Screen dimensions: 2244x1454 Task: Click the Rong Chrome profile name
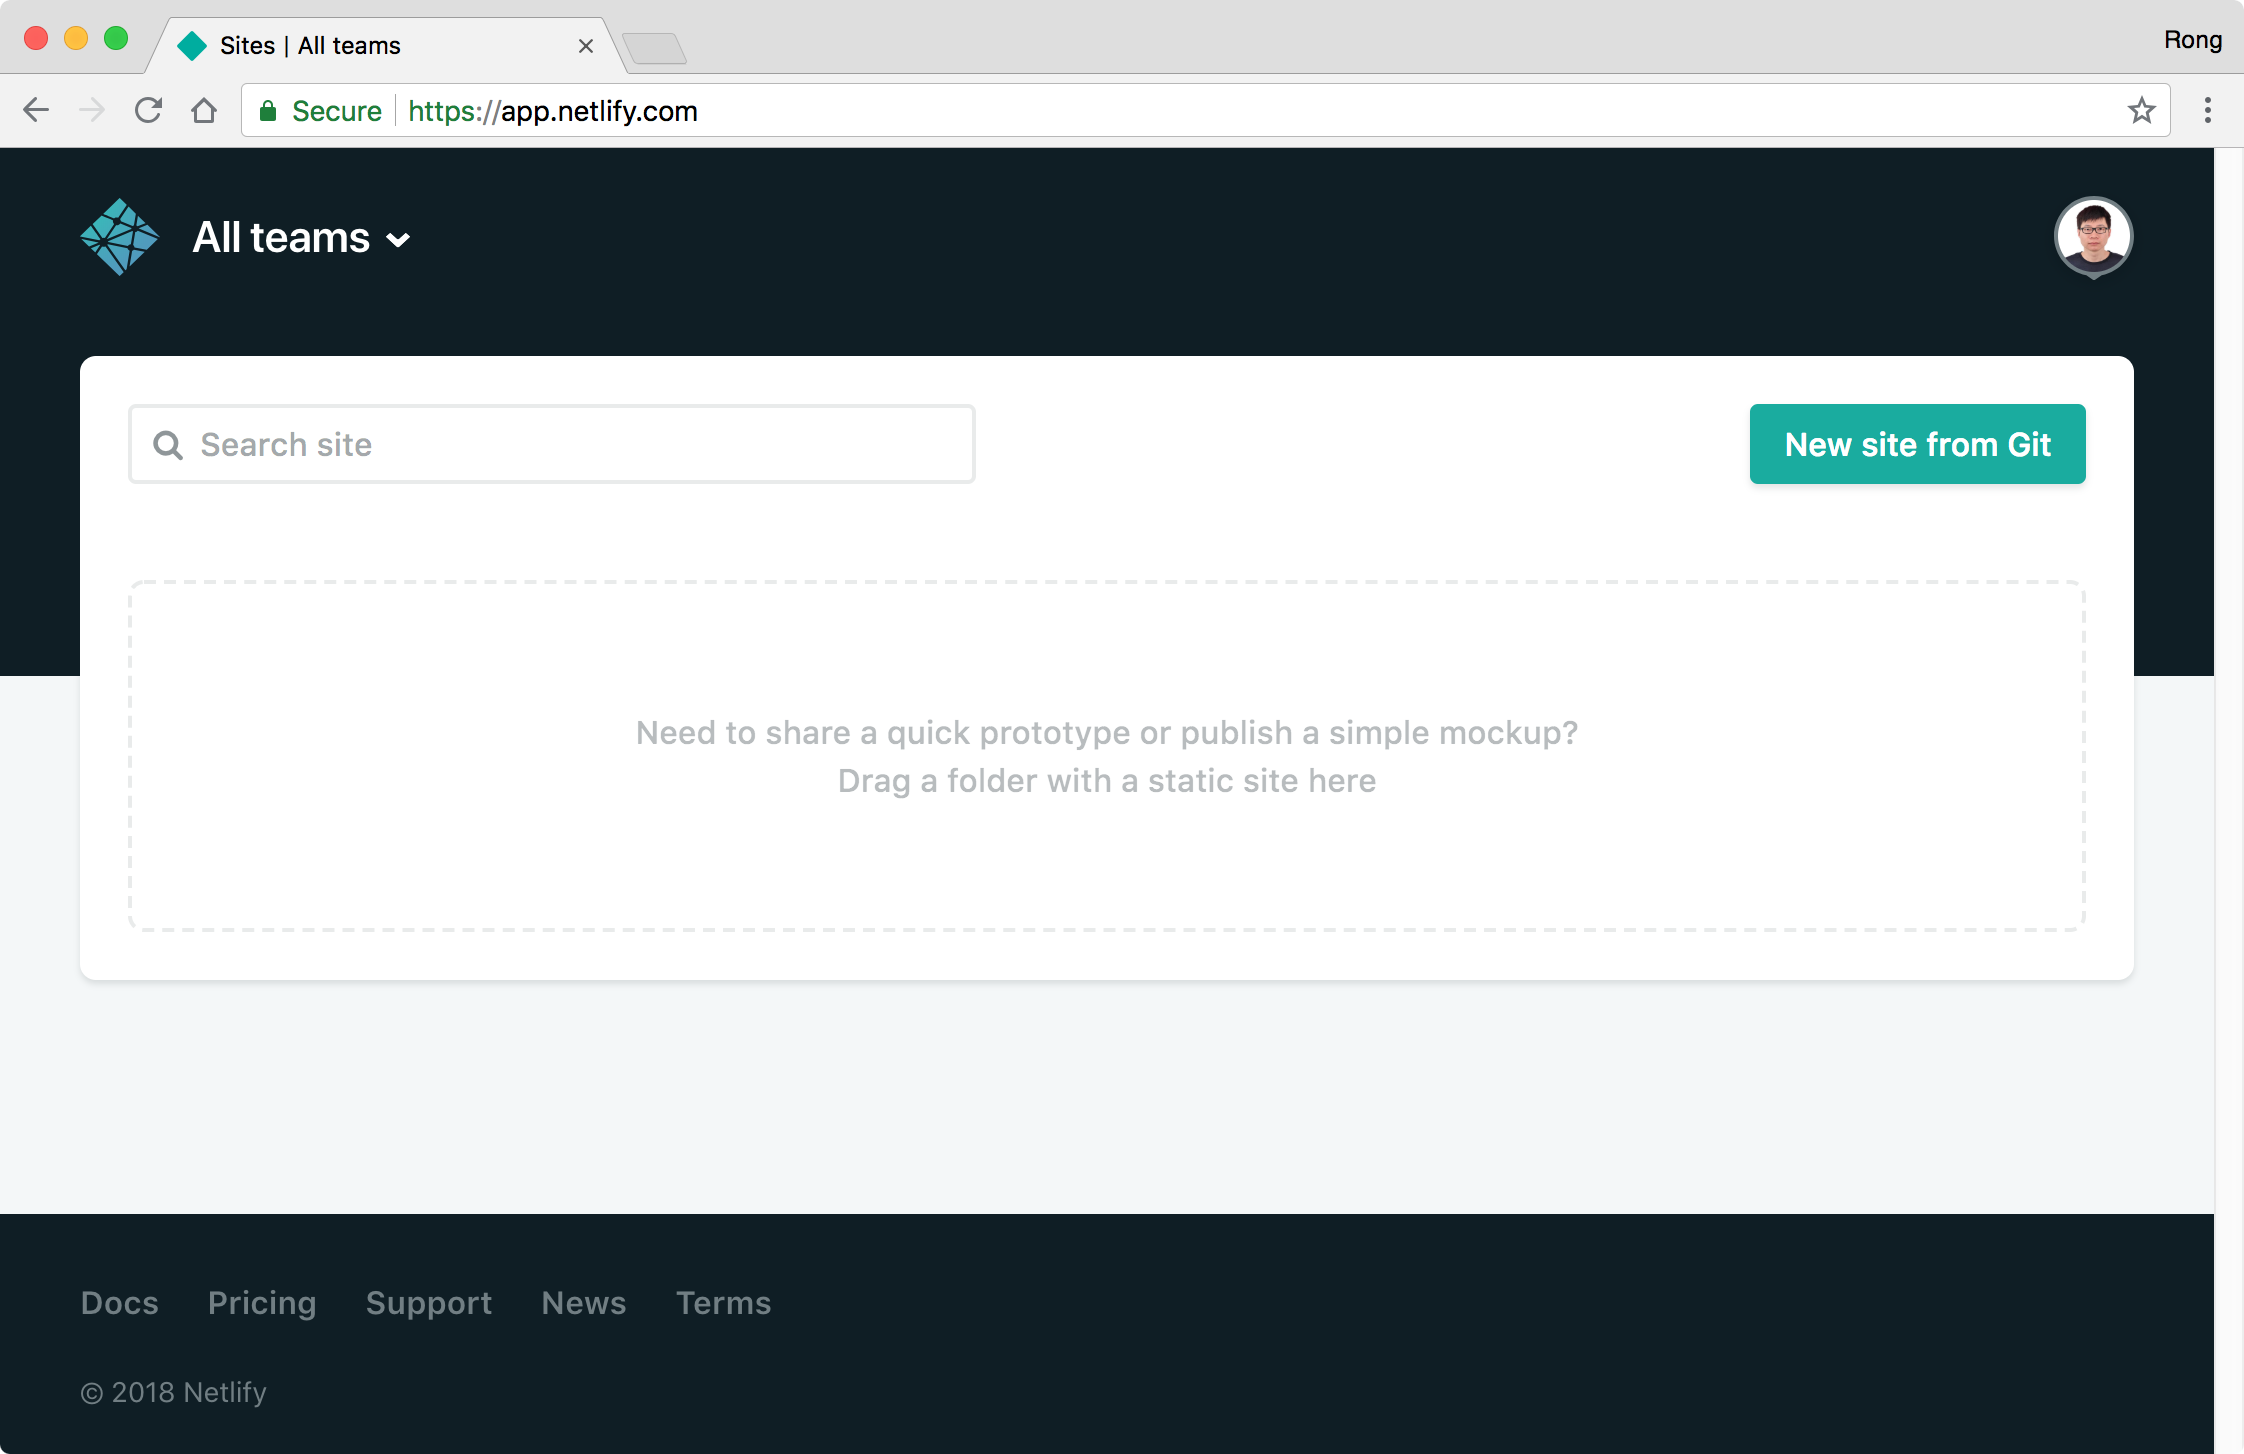pyautogui.click(x=2193, y=40)
